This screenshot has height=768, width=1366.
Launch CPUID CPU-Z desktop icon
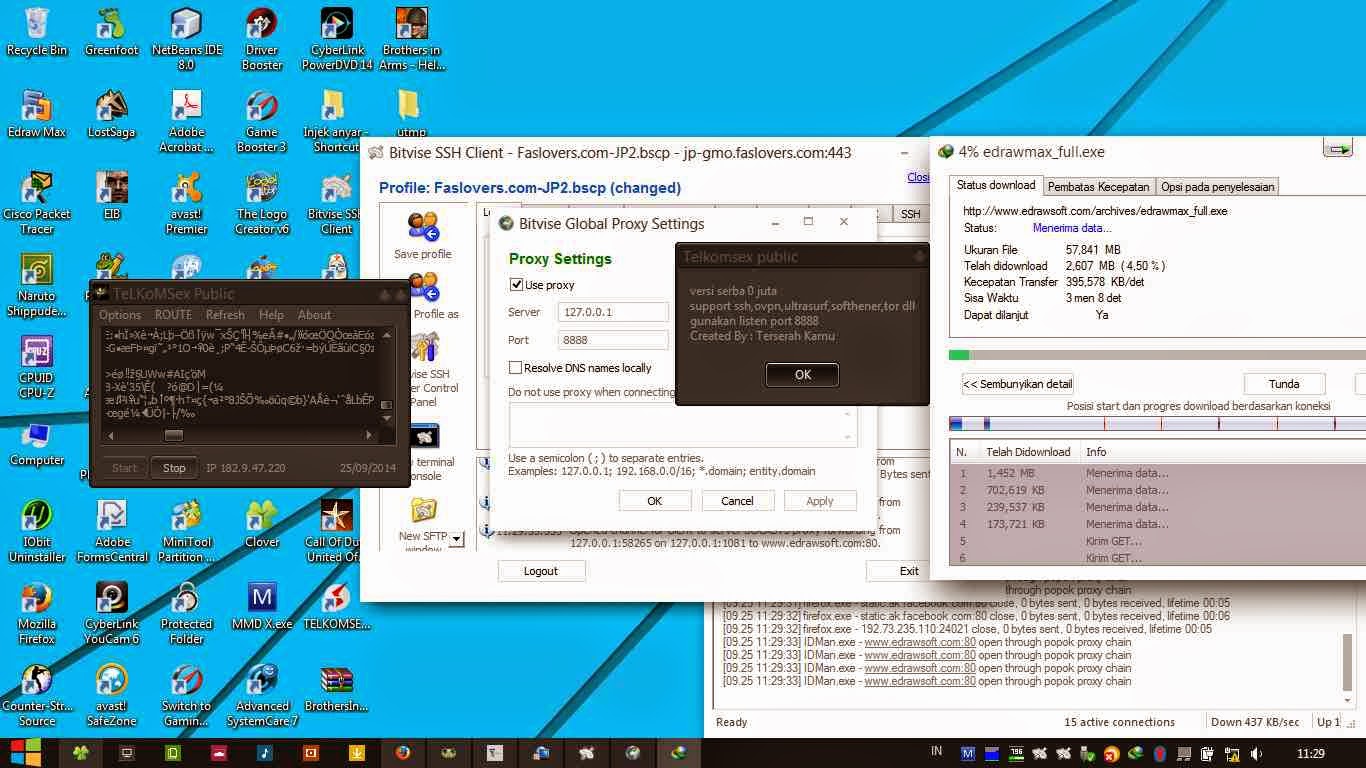[x=37, y=366]
